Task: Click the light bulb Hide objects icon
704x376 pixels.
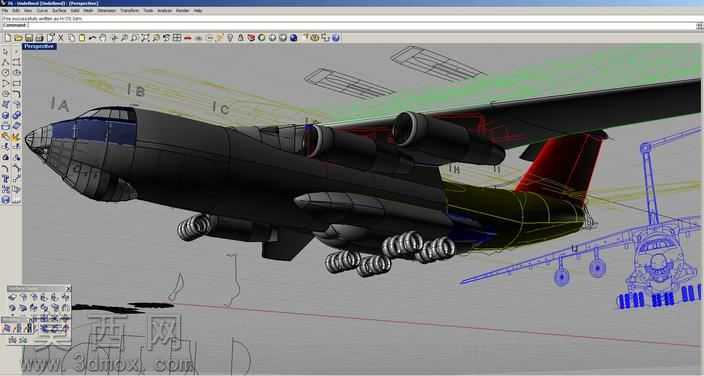Action: click(230, 38)
